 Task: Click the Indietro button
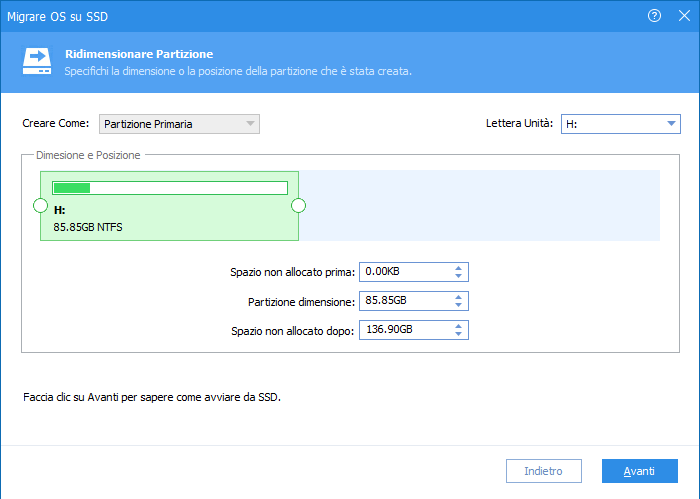(x=543, y=471)
